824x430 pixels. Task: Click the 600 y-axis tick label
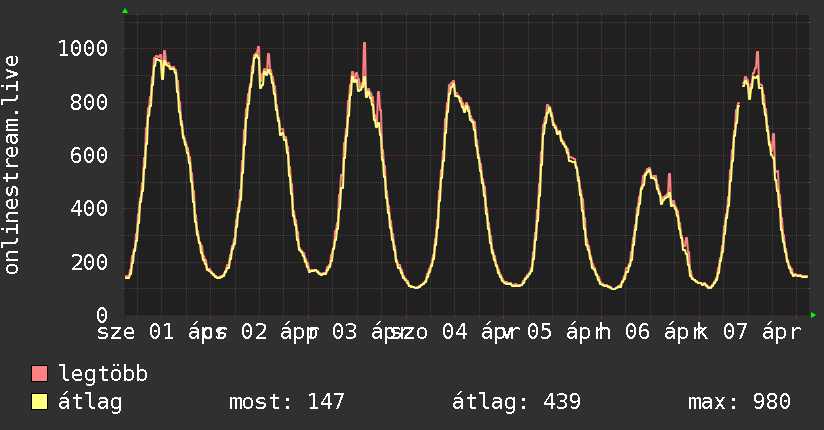pyautogui.click(x=95, y=155)
